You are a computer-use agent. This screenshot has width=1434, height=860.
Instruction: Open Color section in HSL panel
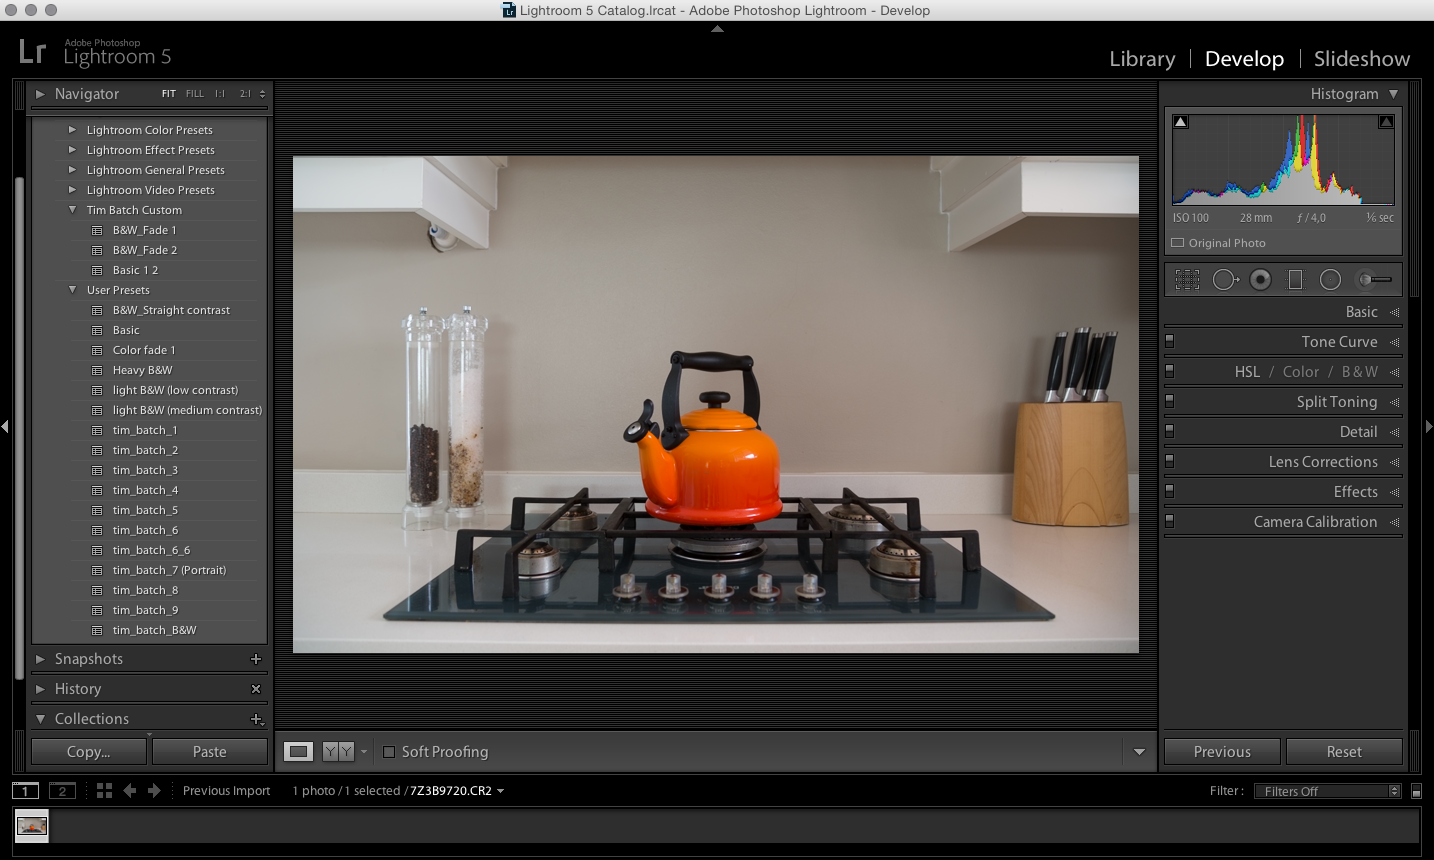click(1301, 372)
